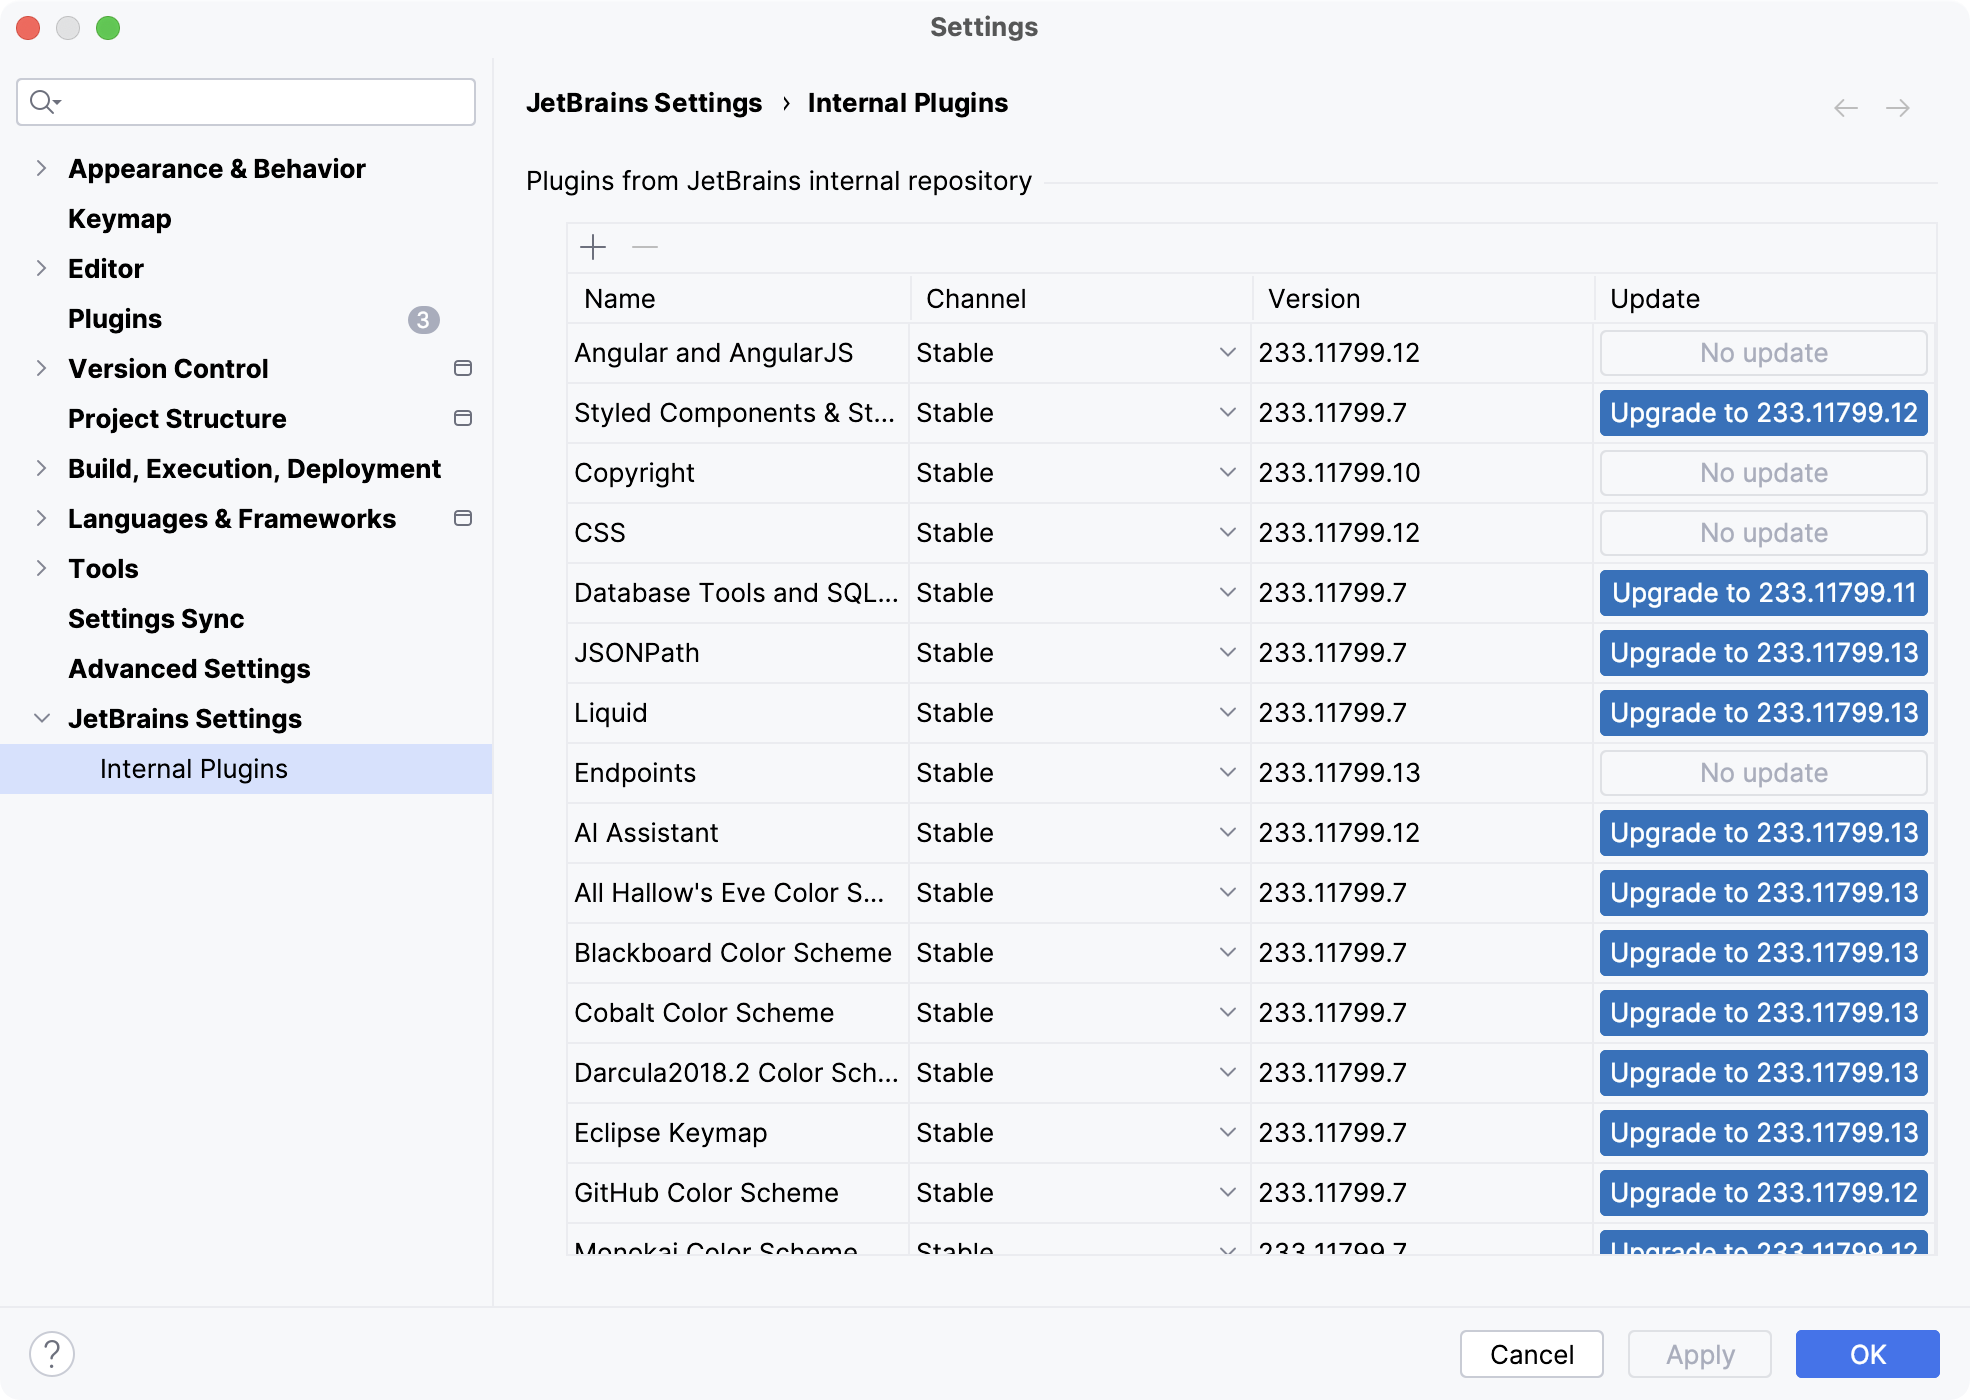Viewport: 1970px width, 1400px height.
Task: Click the Update column header
Action: 1765,299
